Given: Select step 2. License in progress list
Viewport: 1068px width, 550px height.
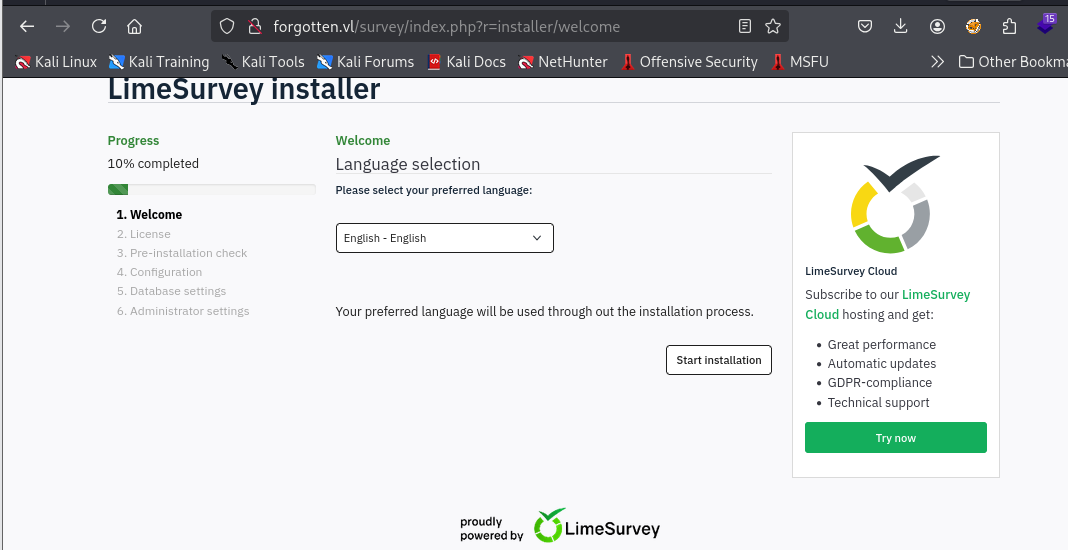Looking at the screenshot, I should click(144, 234).
